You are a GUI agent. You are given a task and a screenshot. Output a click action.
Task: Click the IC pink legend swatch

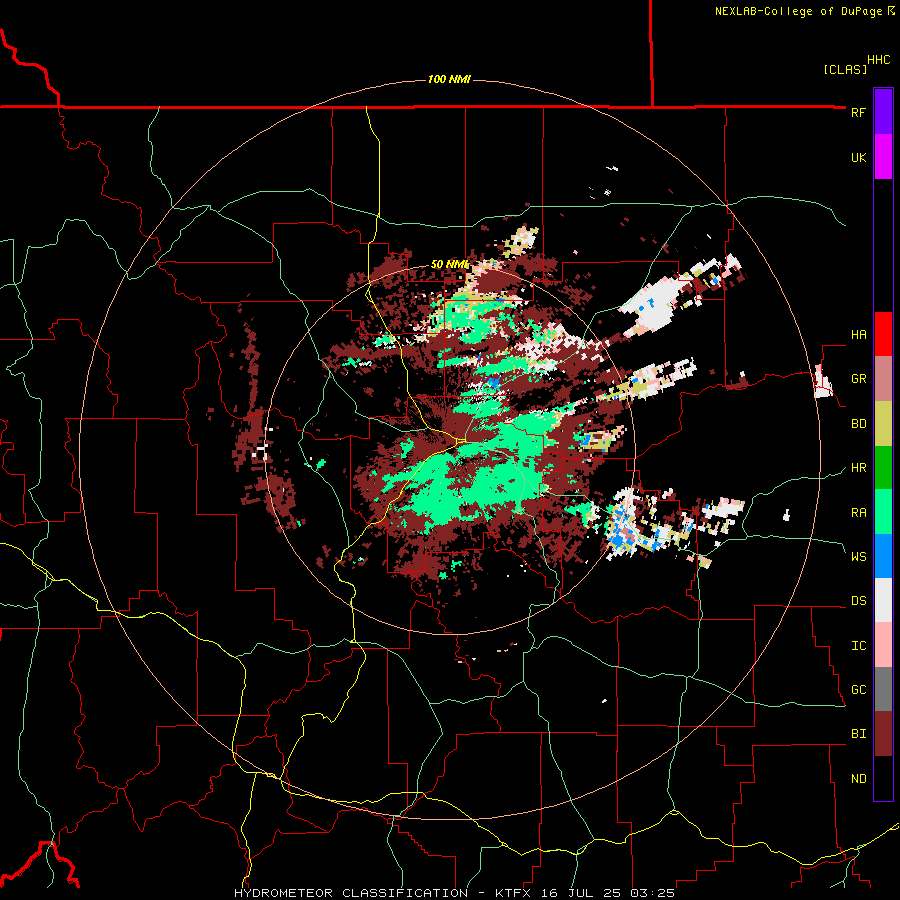click(x=883, y=645)
